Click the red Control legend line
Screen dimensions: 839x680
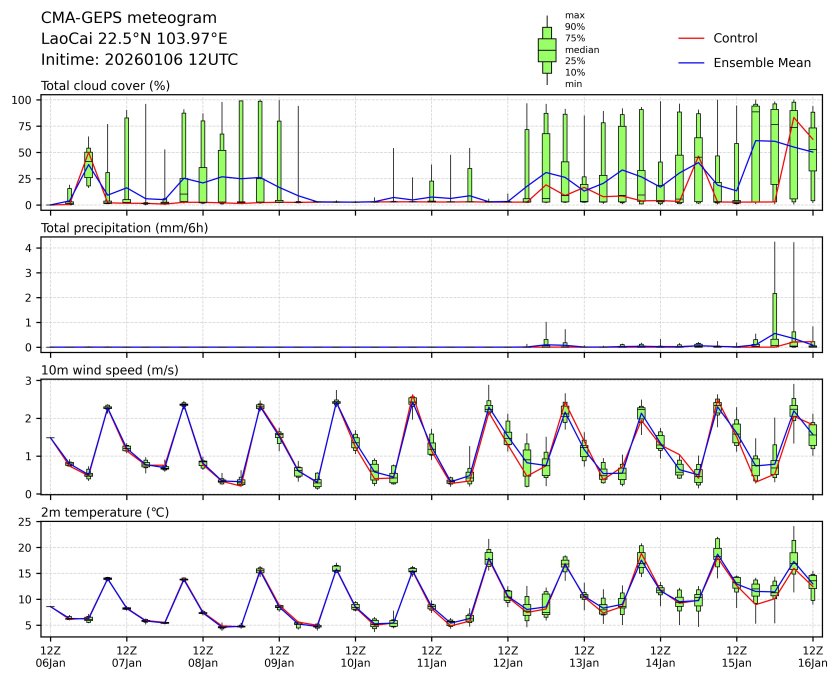point(691,38)
